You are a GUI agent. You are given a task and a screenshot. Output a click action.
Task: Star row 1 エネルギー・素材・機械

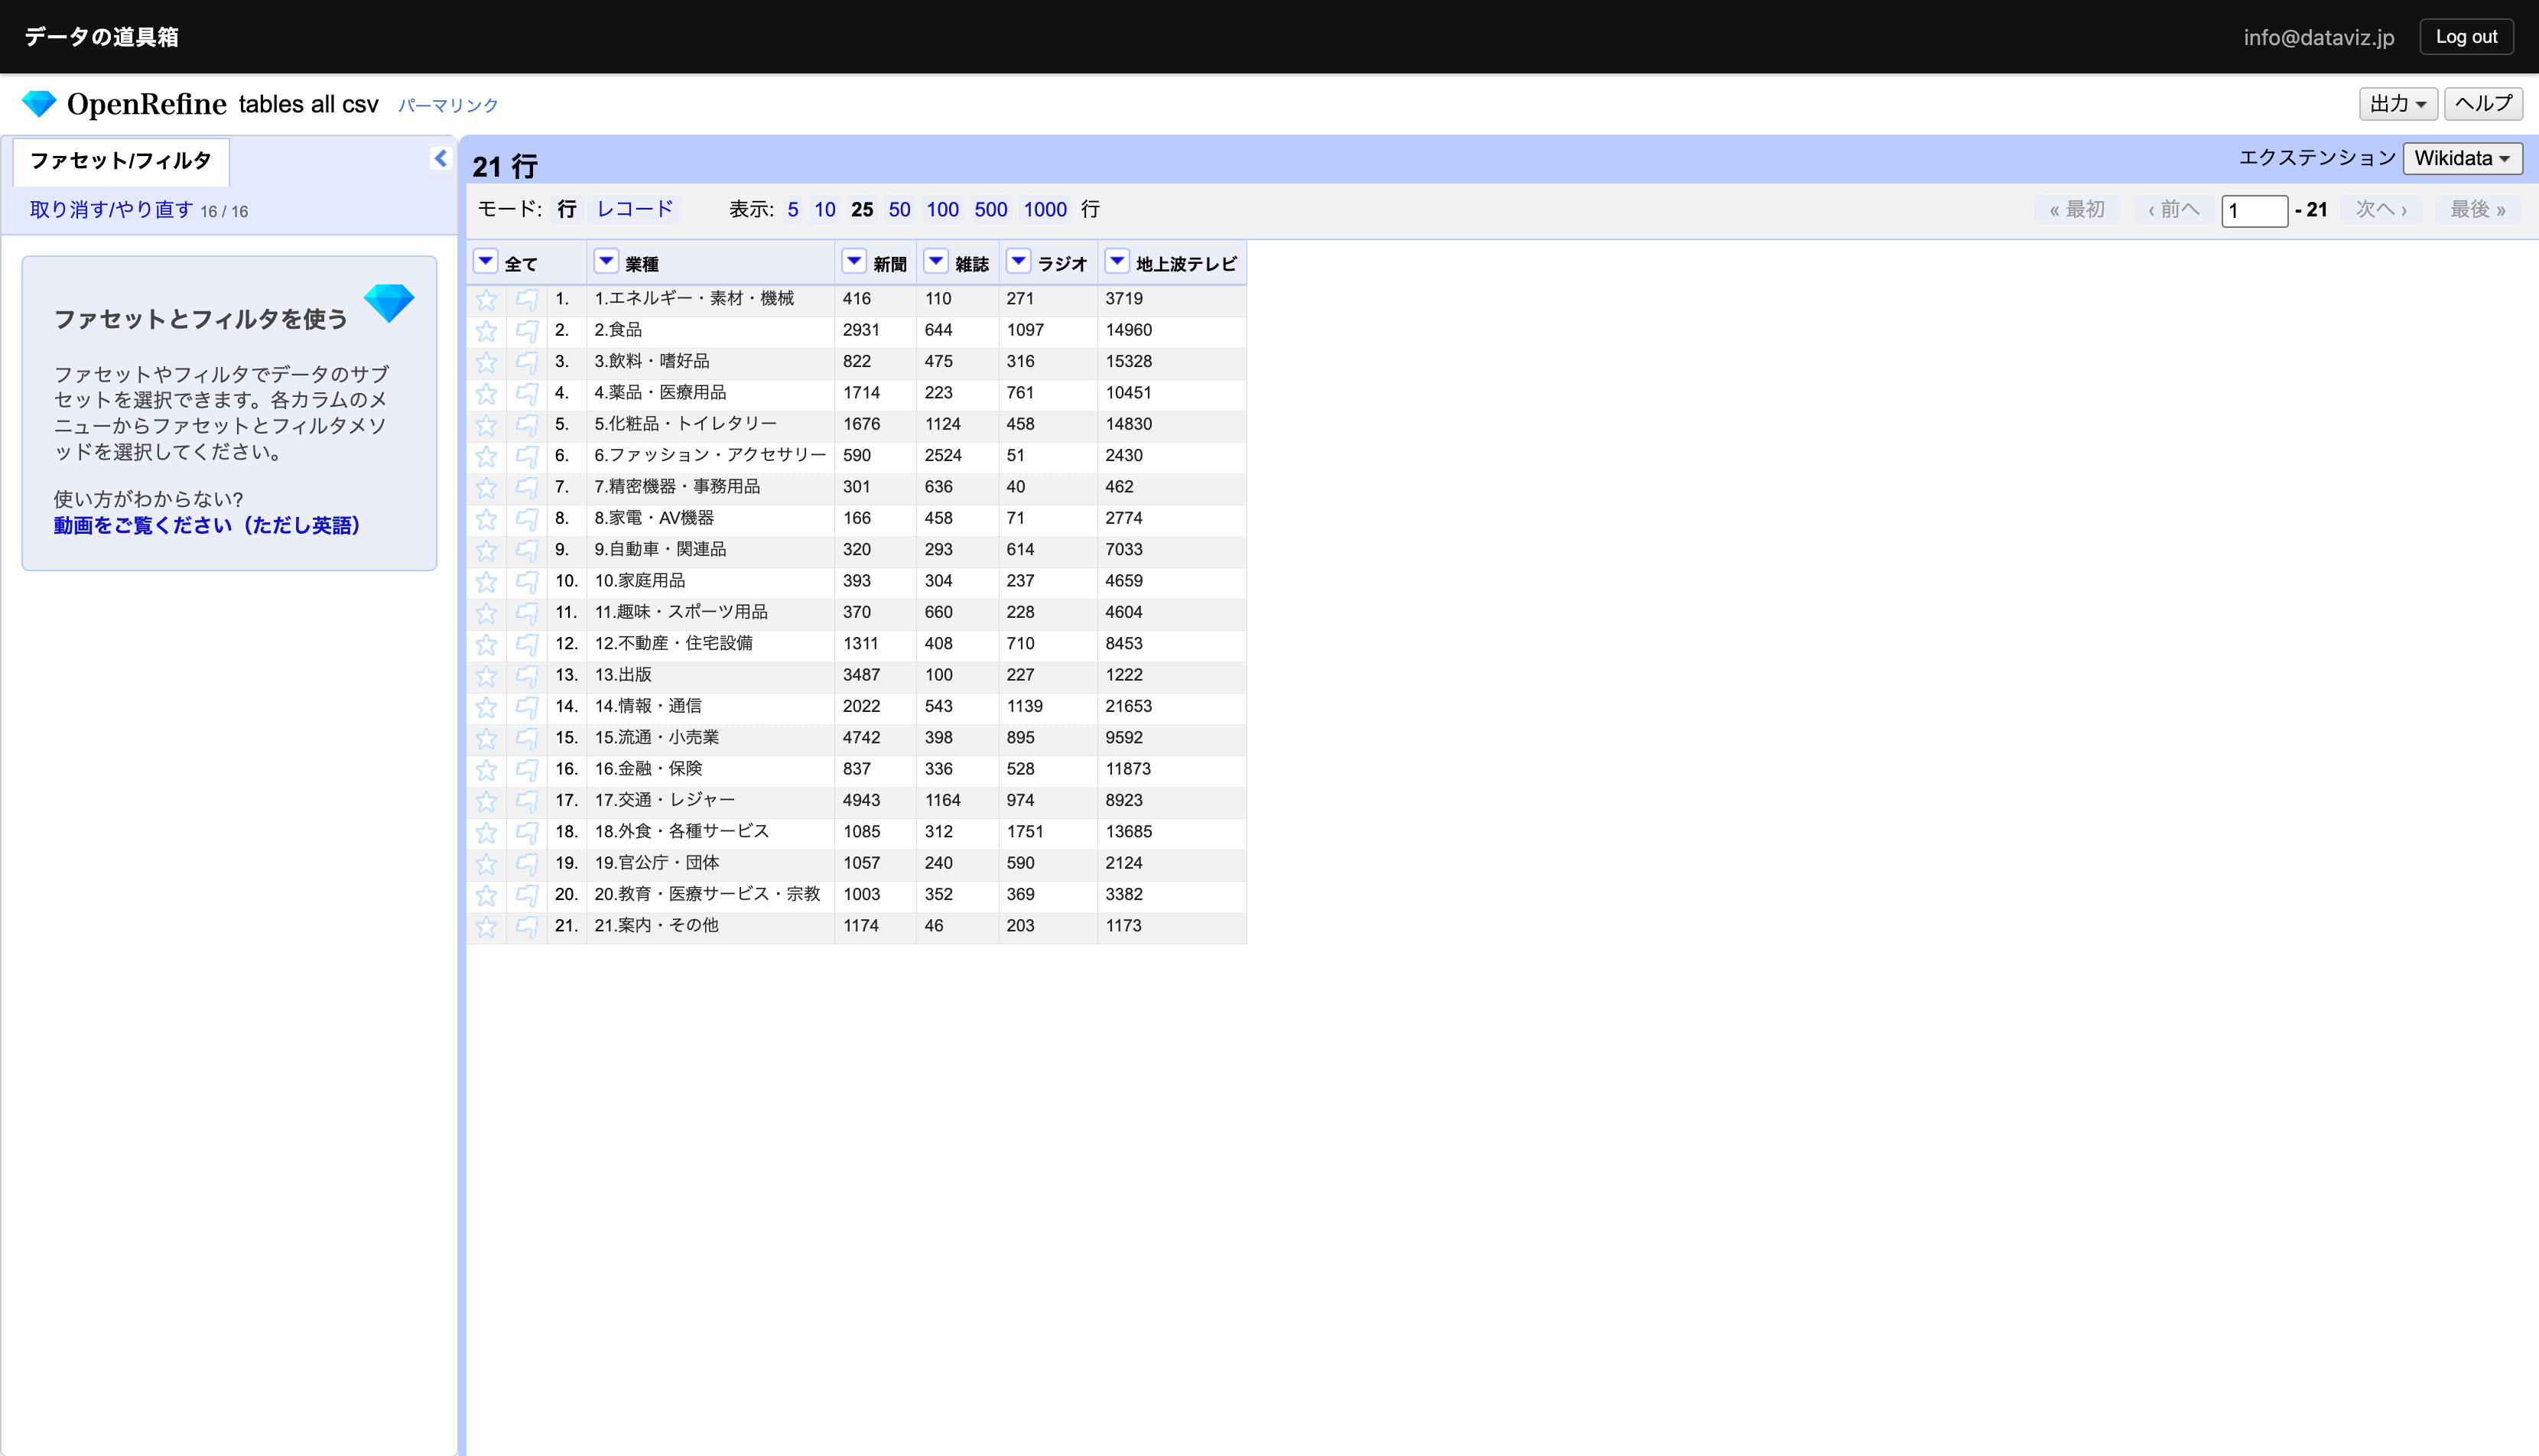coord(486,299)
